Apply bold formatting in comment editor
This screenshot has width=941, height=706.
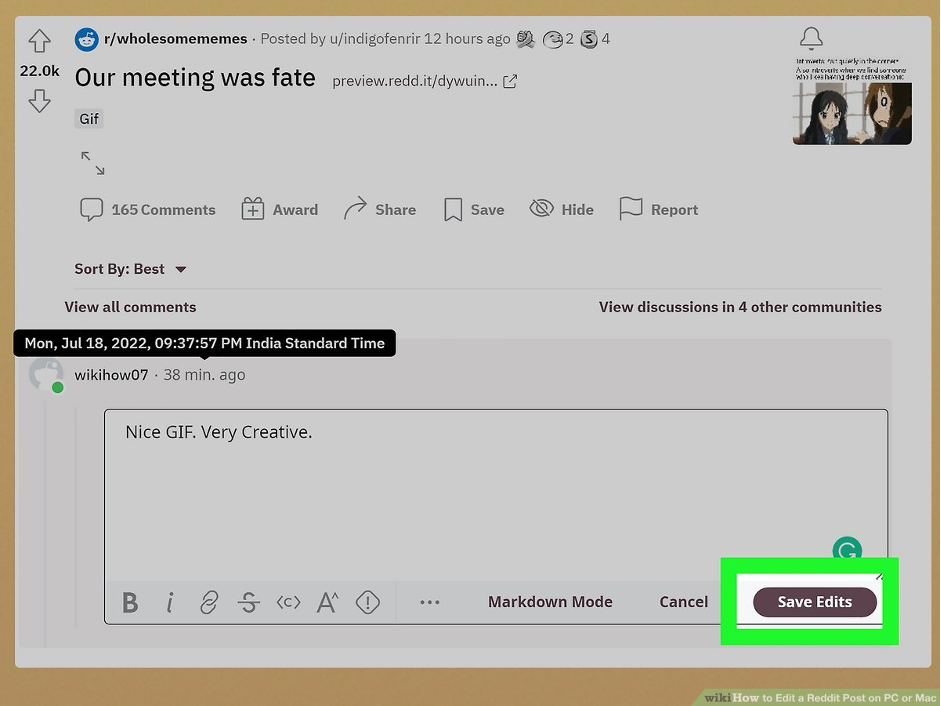pos(130,602)
